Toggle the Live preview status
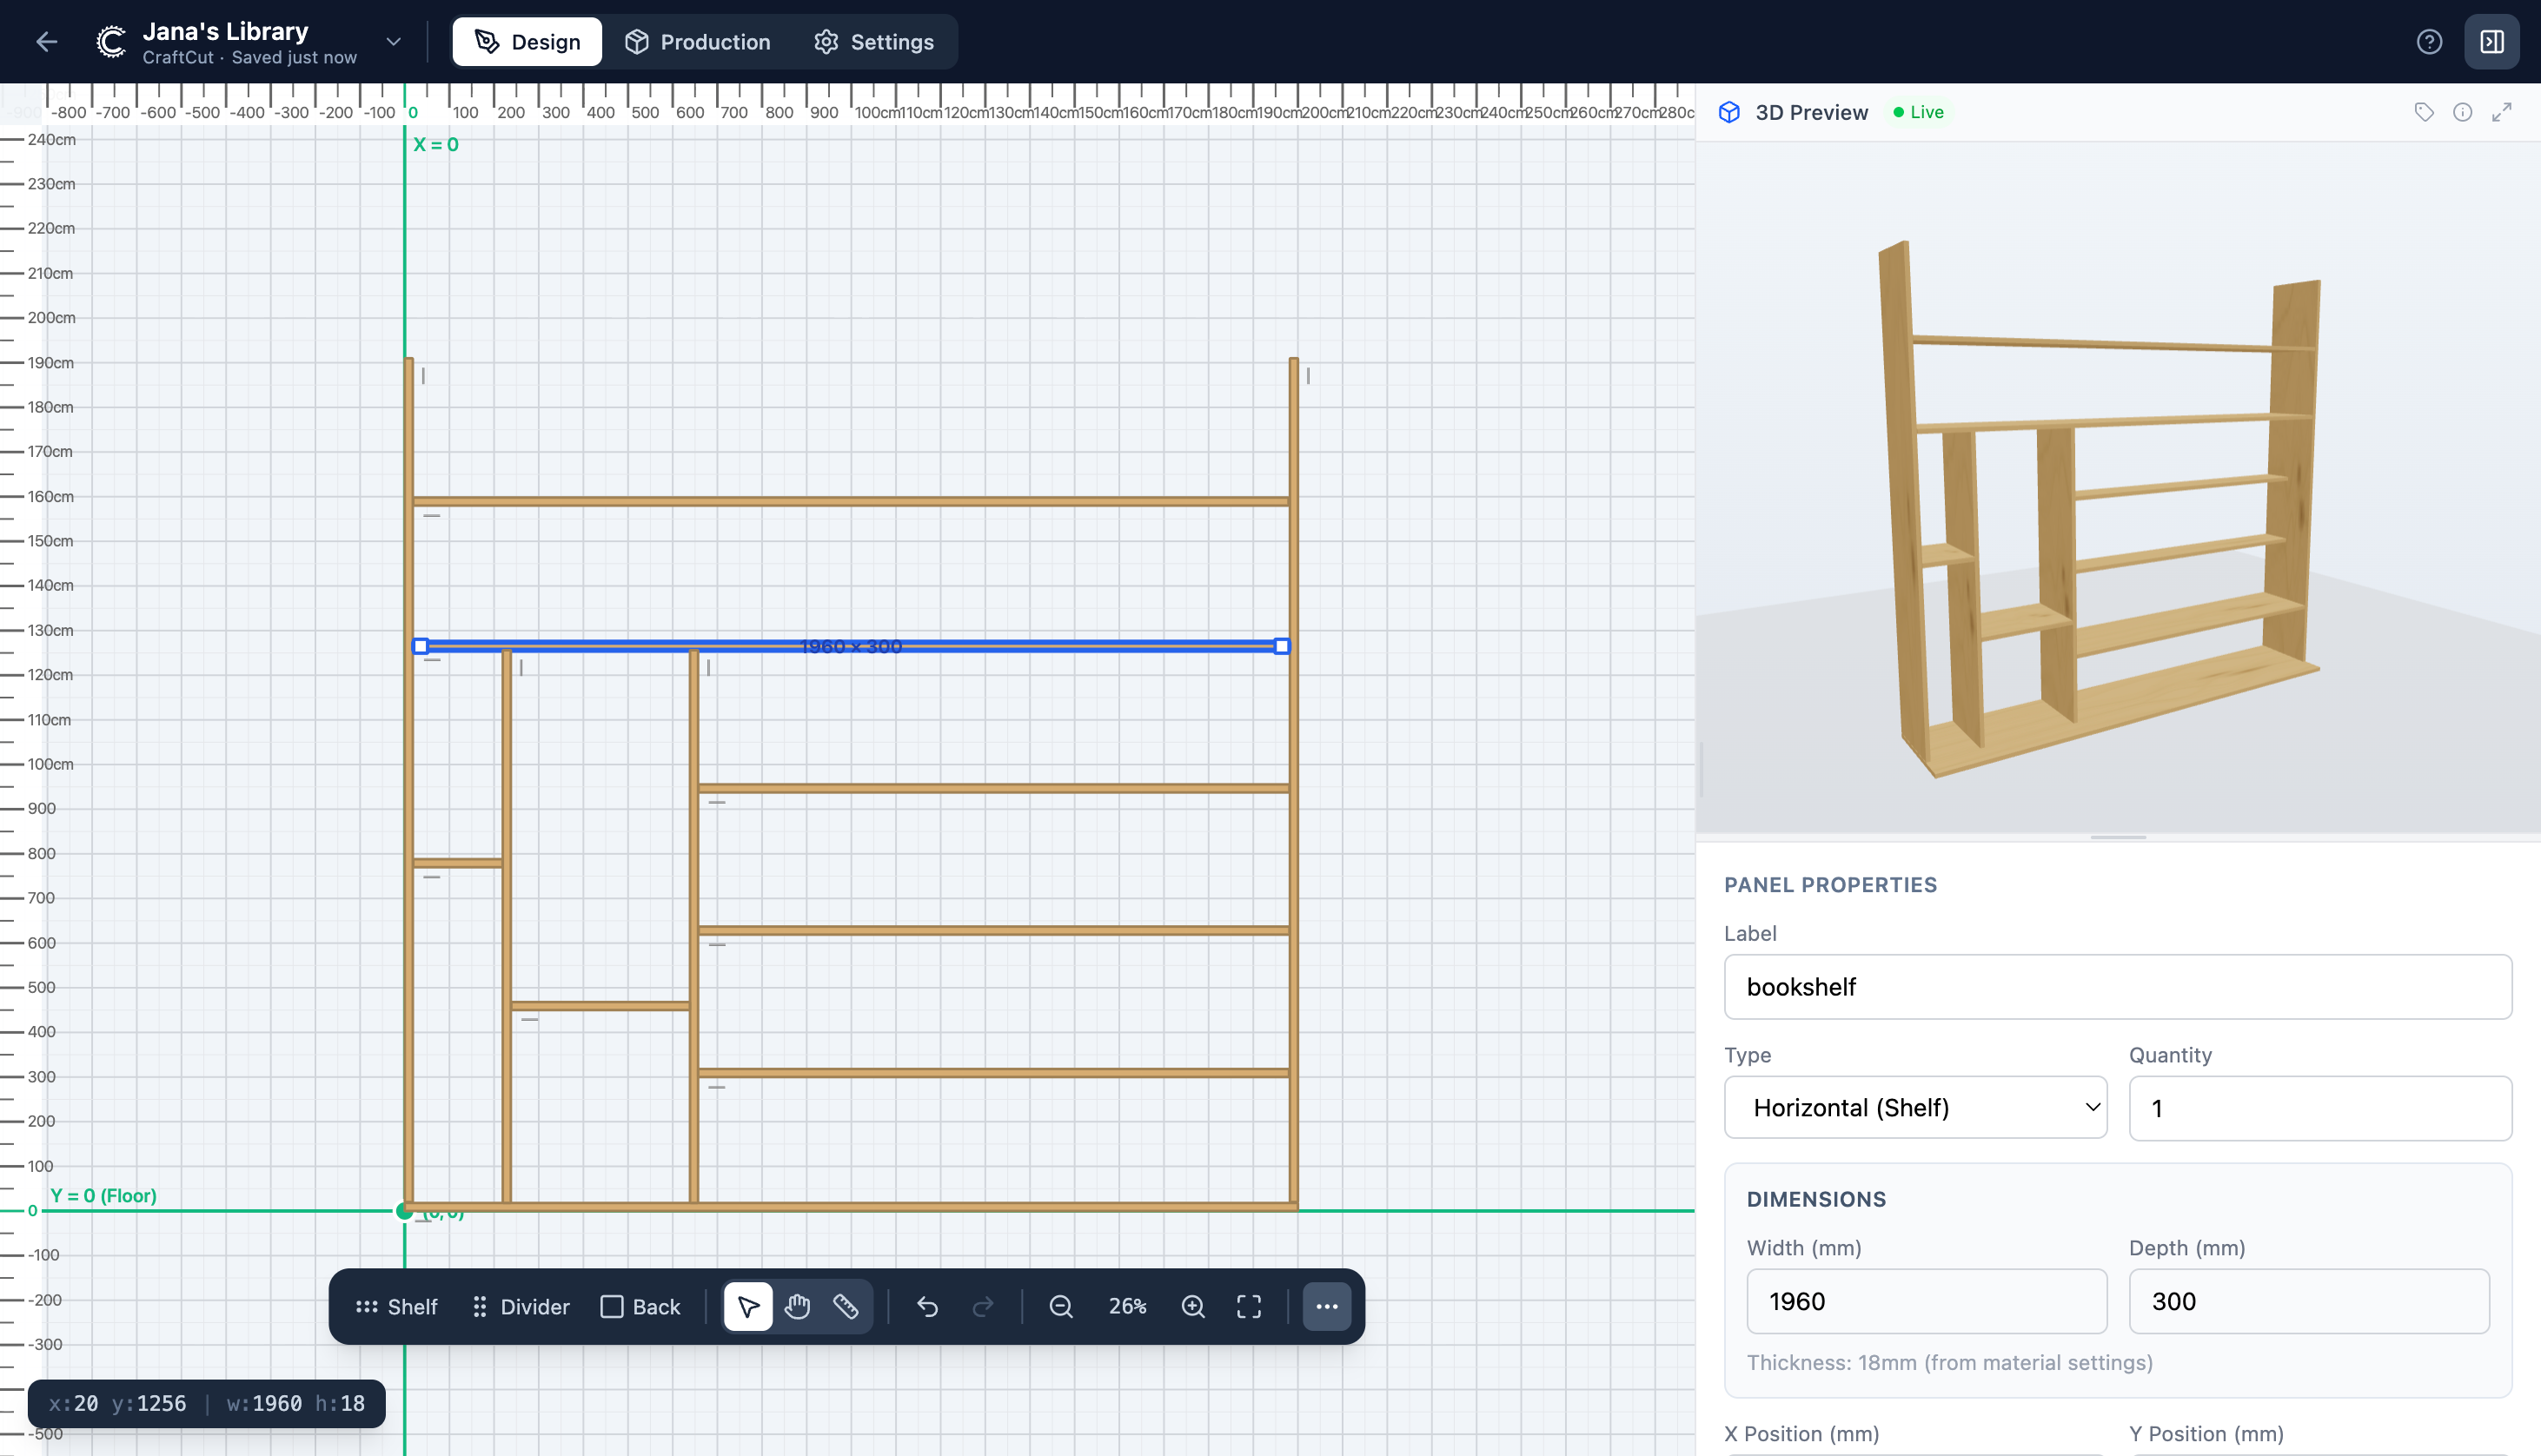 tap(1917, 112)
